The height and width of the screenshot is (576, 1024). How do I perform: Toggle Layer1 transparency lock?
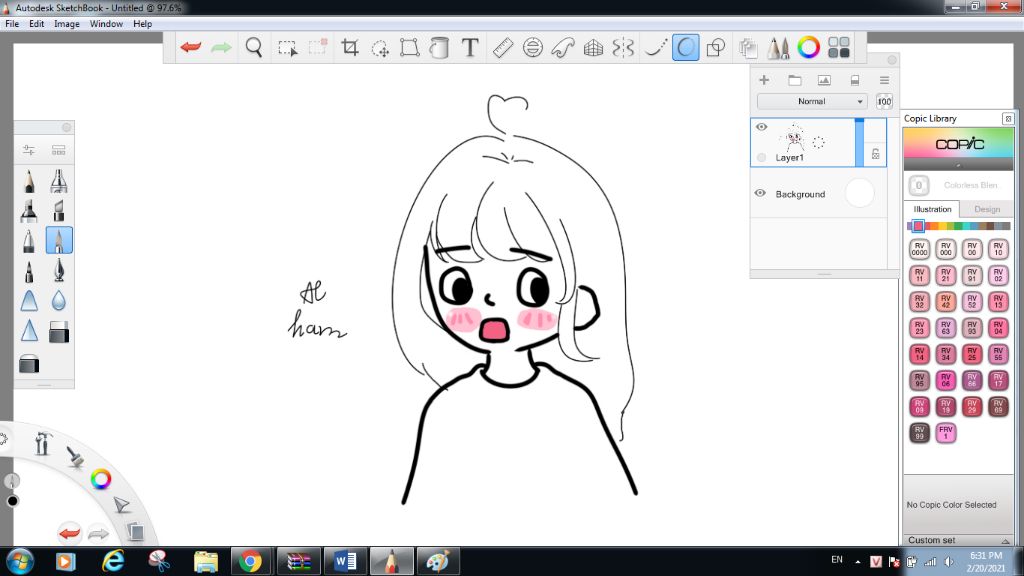[x=875, y=154]
